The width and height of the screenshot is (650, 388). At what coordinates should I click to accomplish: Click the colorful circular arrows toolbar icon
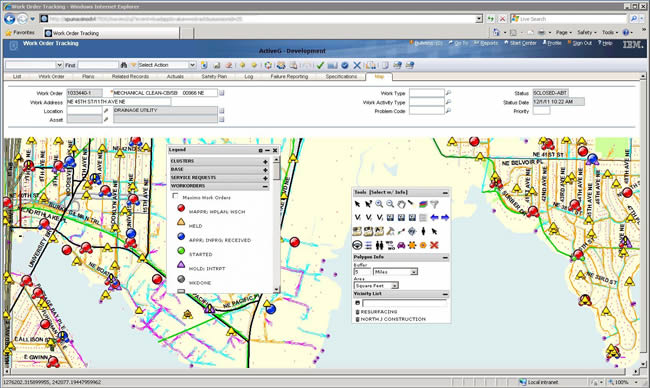(268, 65)
